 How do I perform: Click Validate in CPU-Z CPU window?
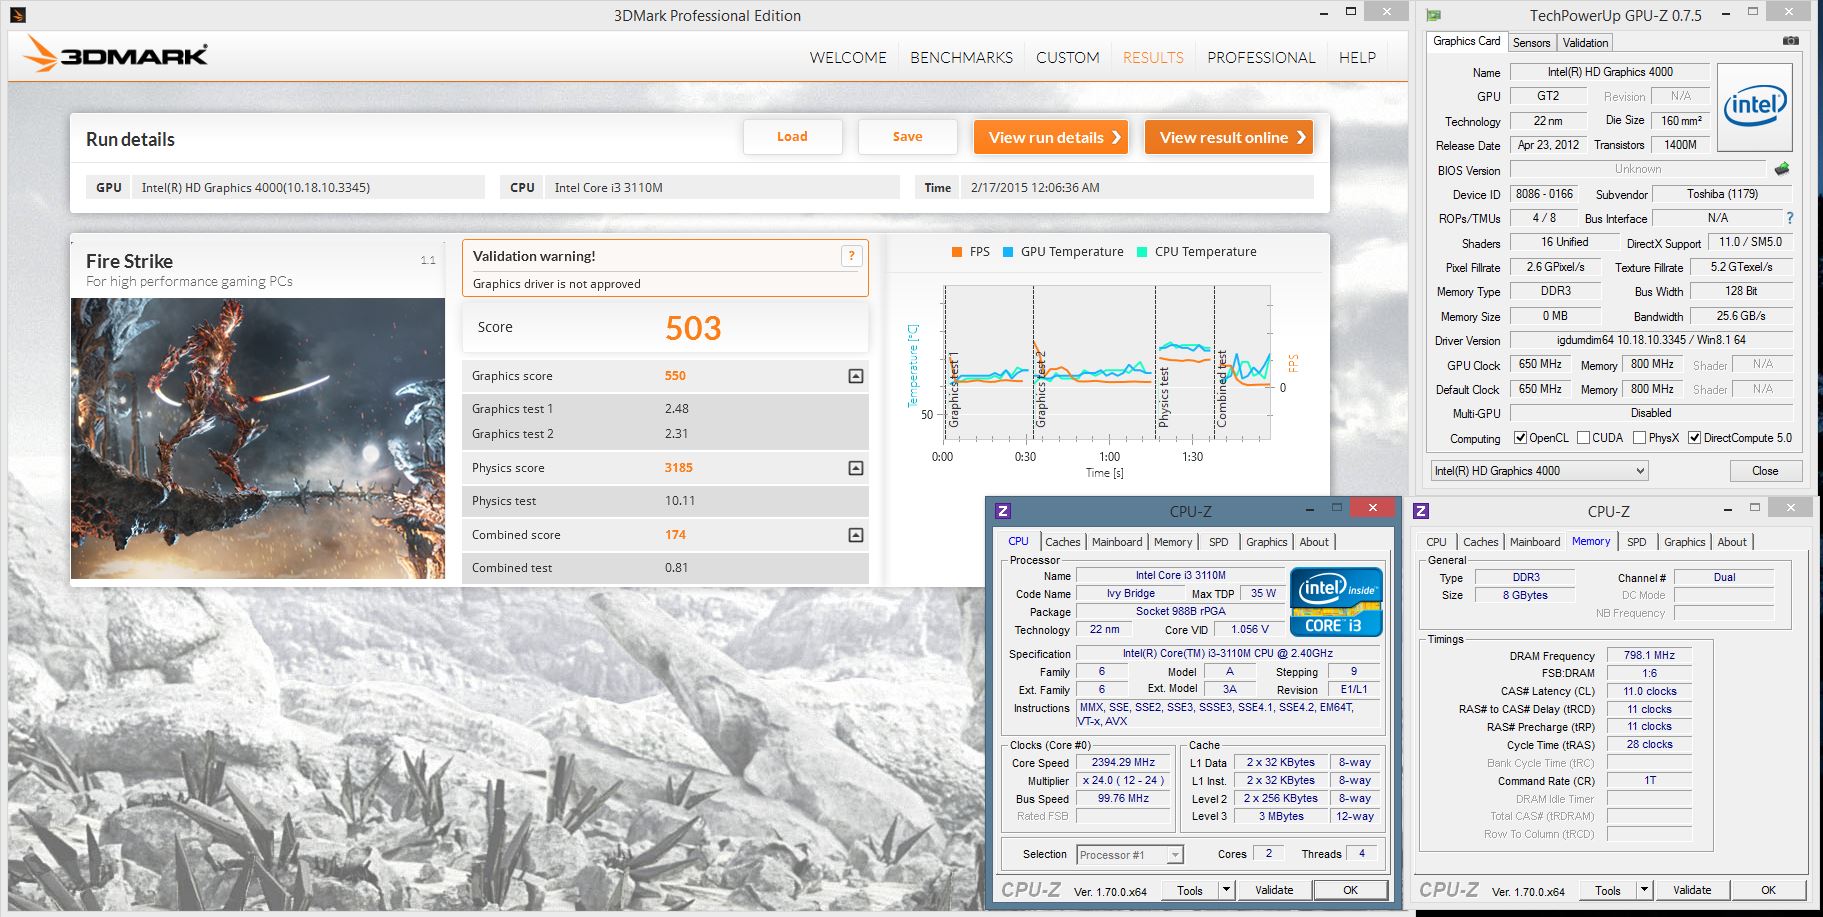(x=1274, y=890)
